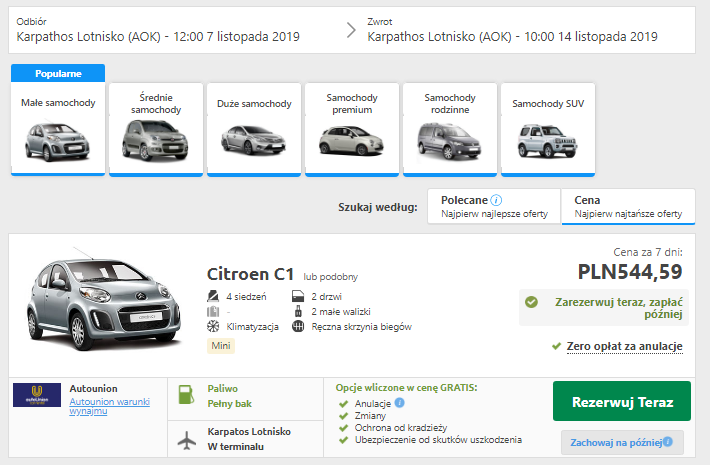Click the fuel pump icon beside Paliwo
This screenshot has width=710, height=465.
coord(186,394)
